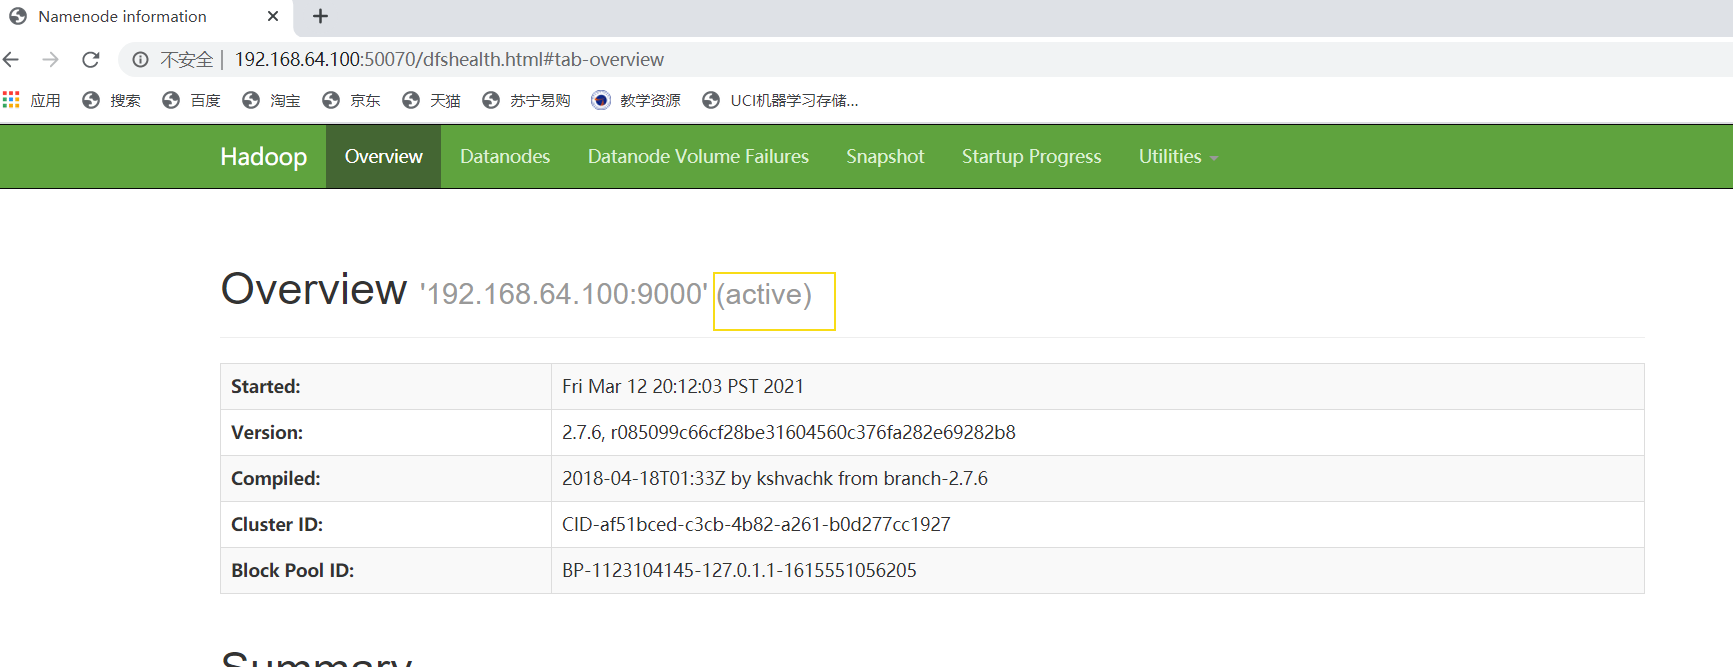Click the Overview heading text

click(314, 289)
